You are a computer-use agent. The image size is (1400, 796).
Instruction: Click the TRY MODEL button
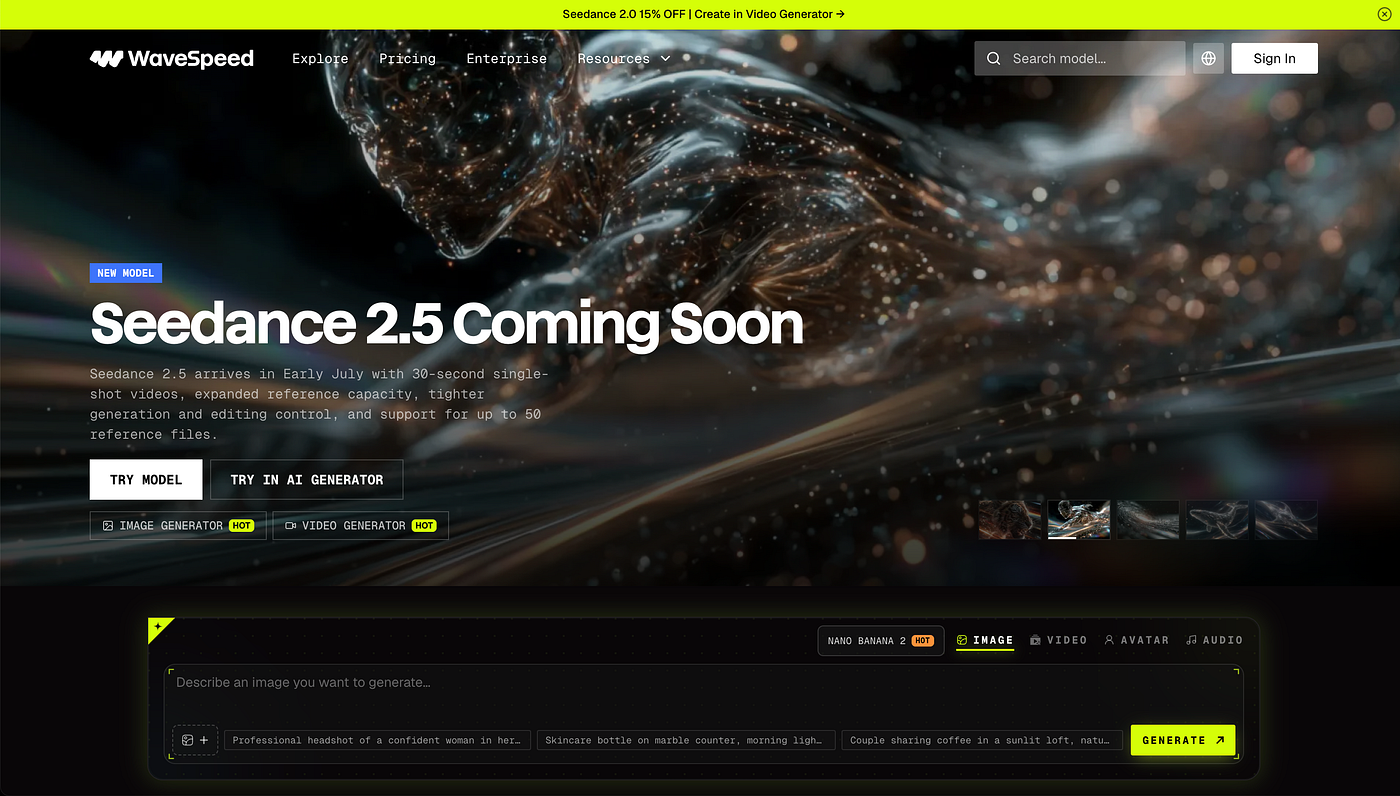[146, 480]
